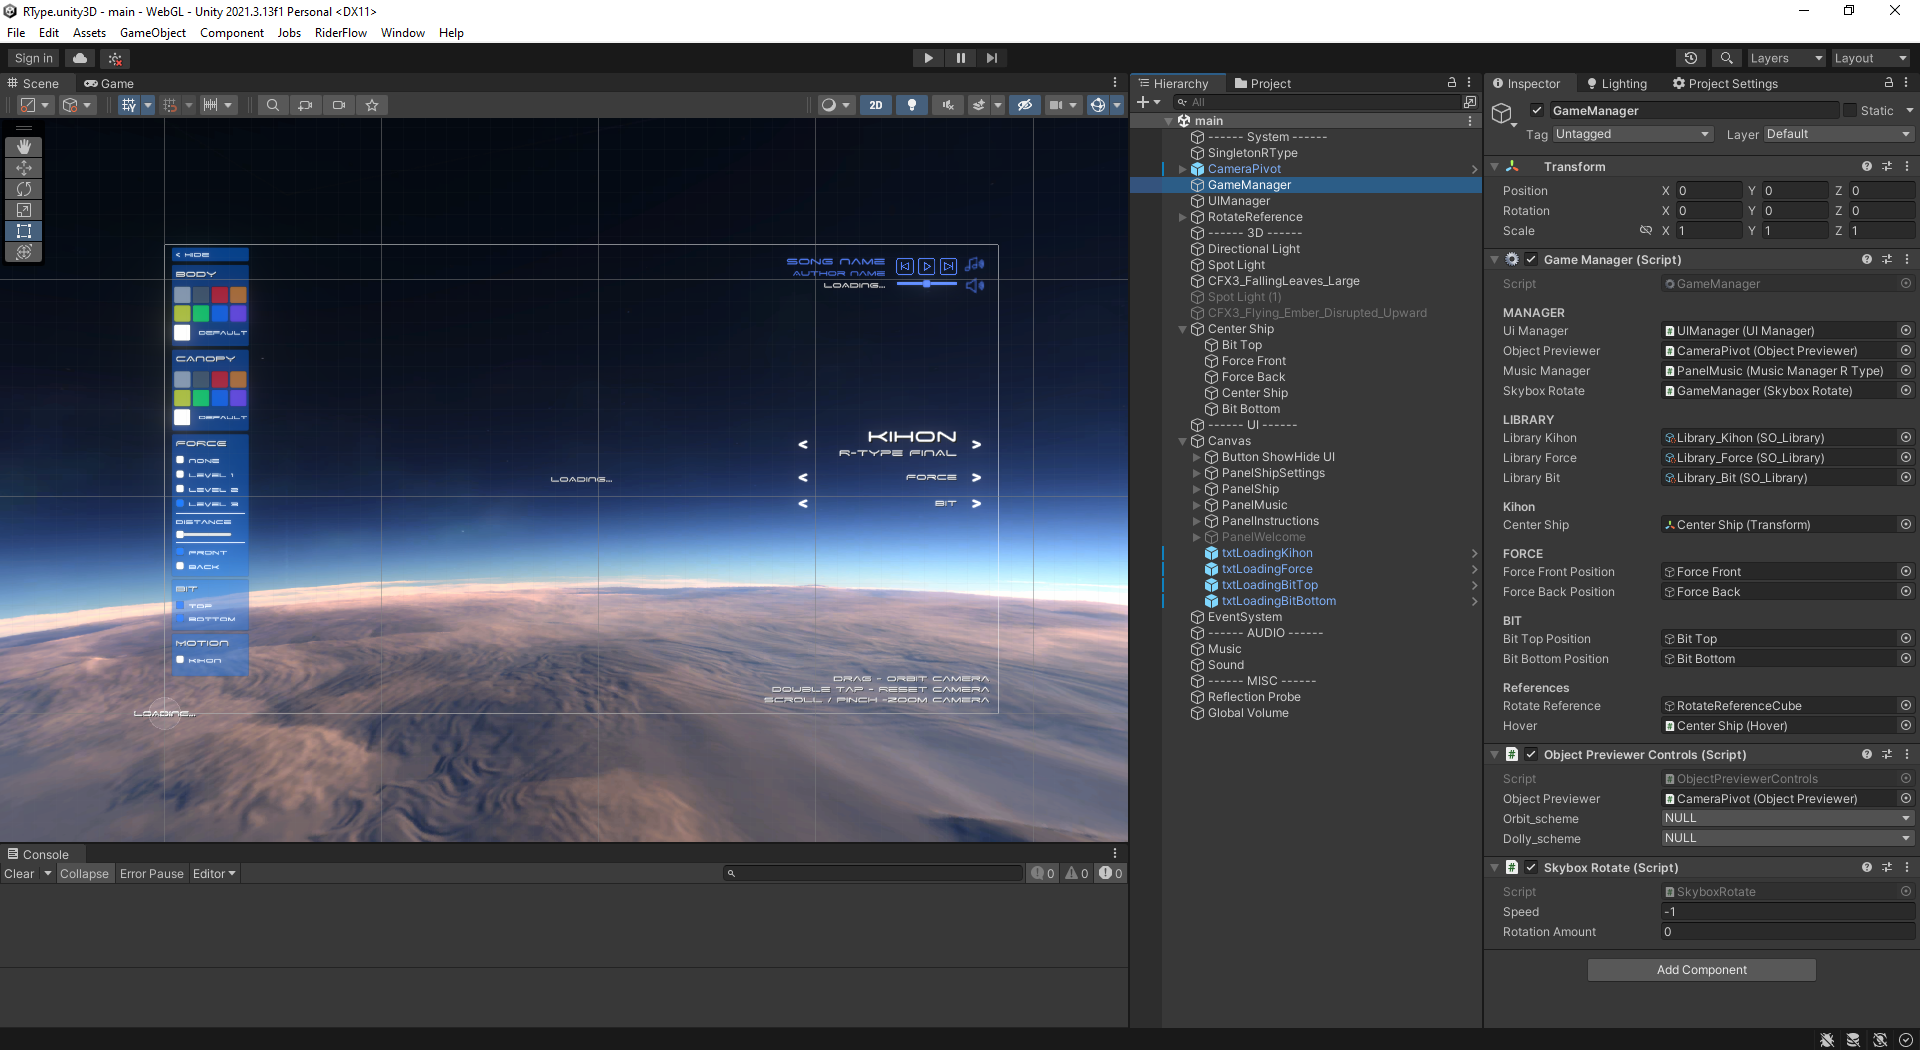Click the Position X input field
Screen dimensions: 1920x1050
[1709, 191]
